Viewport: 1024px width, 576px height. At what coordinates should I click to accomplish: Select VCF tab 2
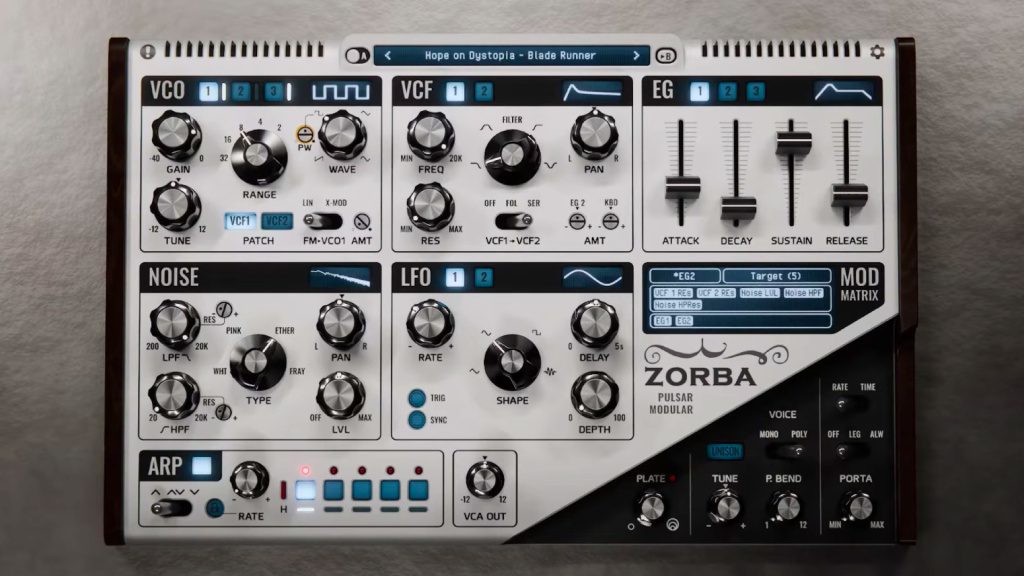(484, 91)
